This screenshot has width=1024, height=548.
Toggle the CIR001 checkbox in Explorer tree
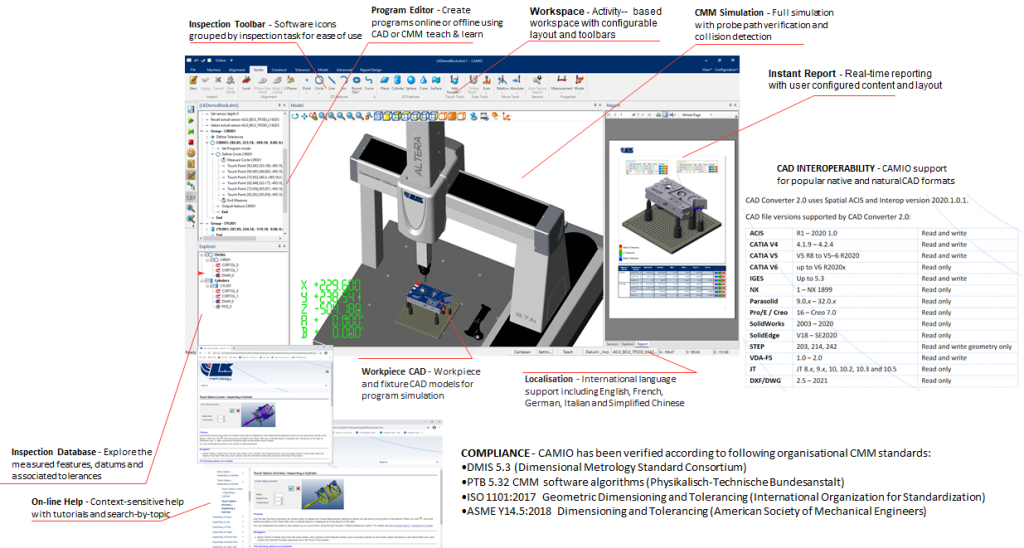211,260
